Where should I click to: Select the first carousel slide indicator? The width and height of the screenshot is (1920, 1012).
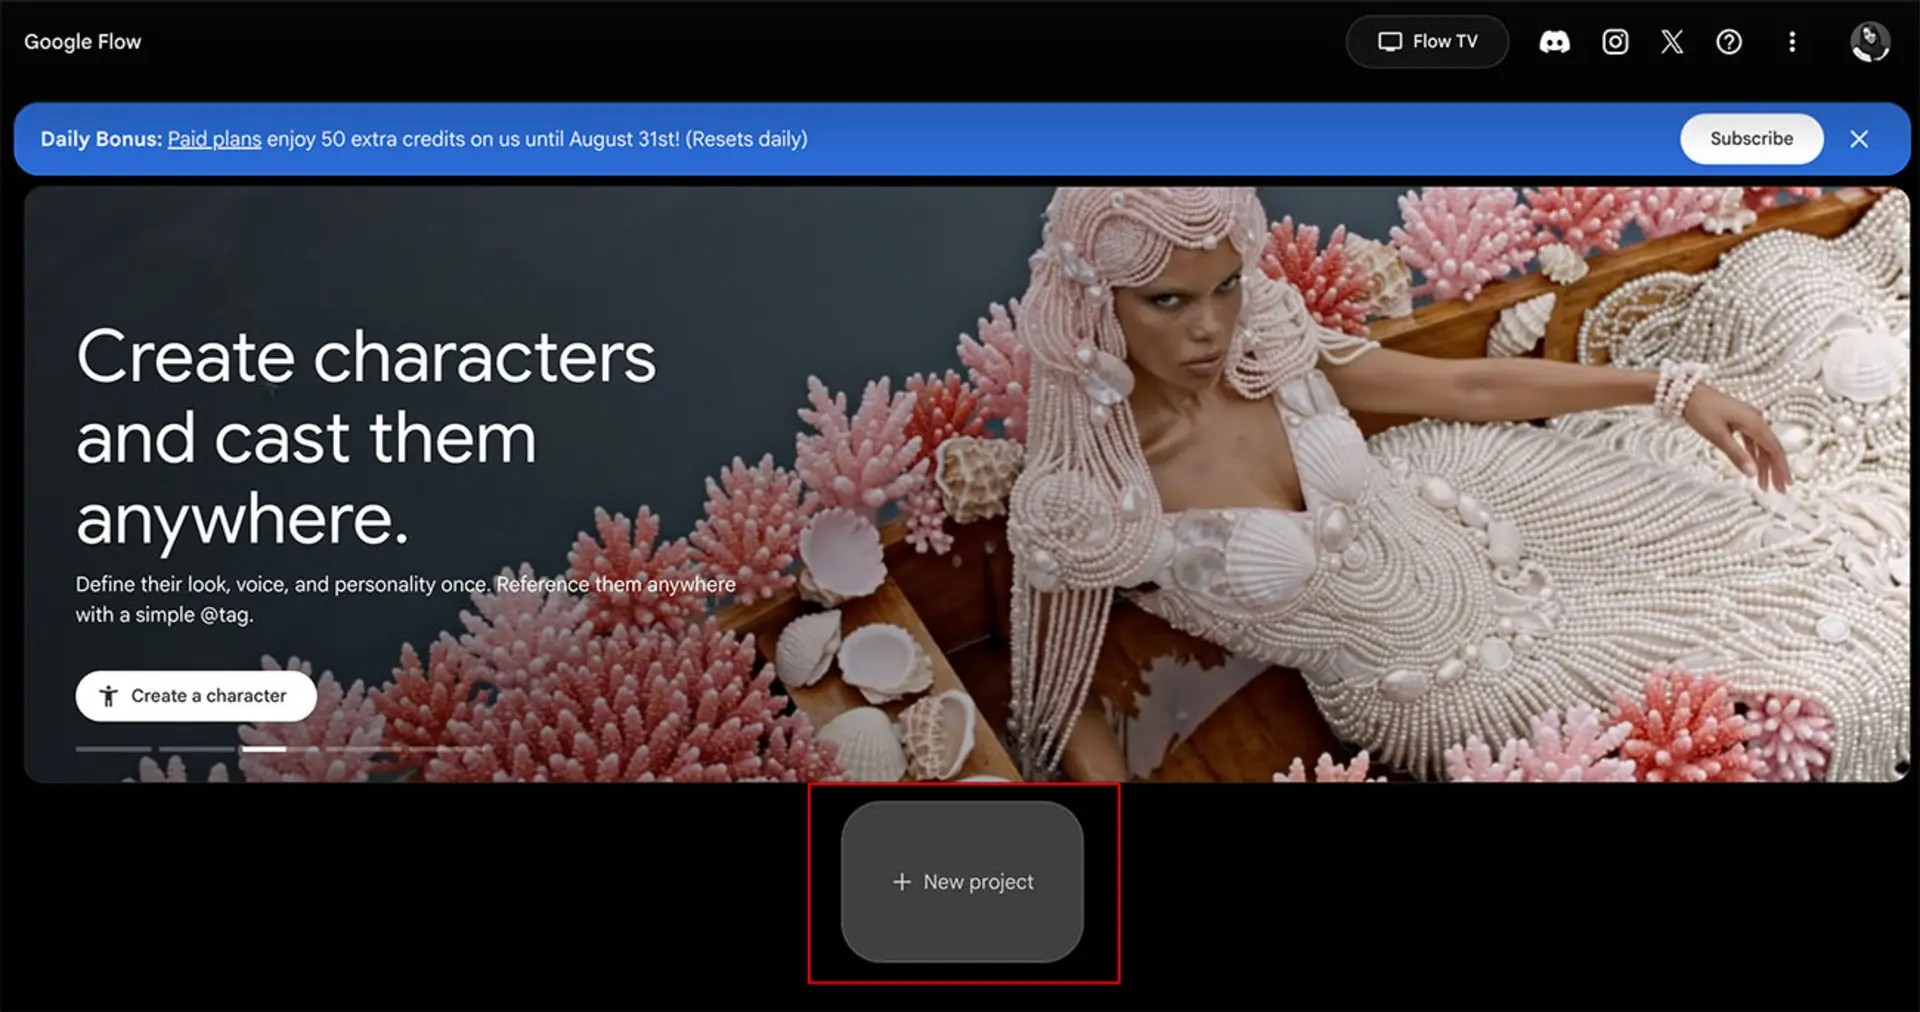tap(113, 748)
